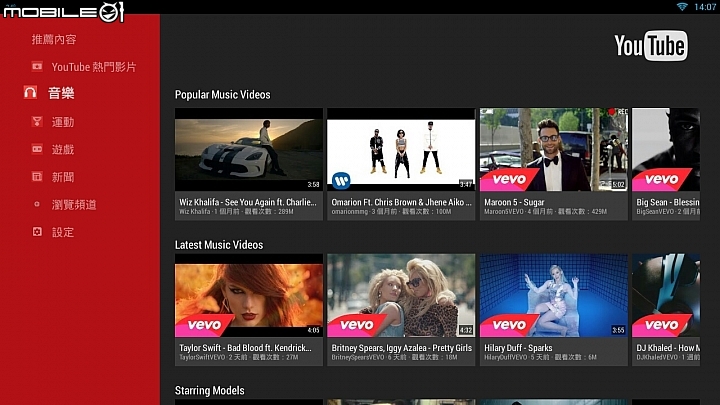Image resolution: width=720 pixels, height=405 pixels.
Task: Click the gaming controller icon
Action: click(x=37, y=149)
